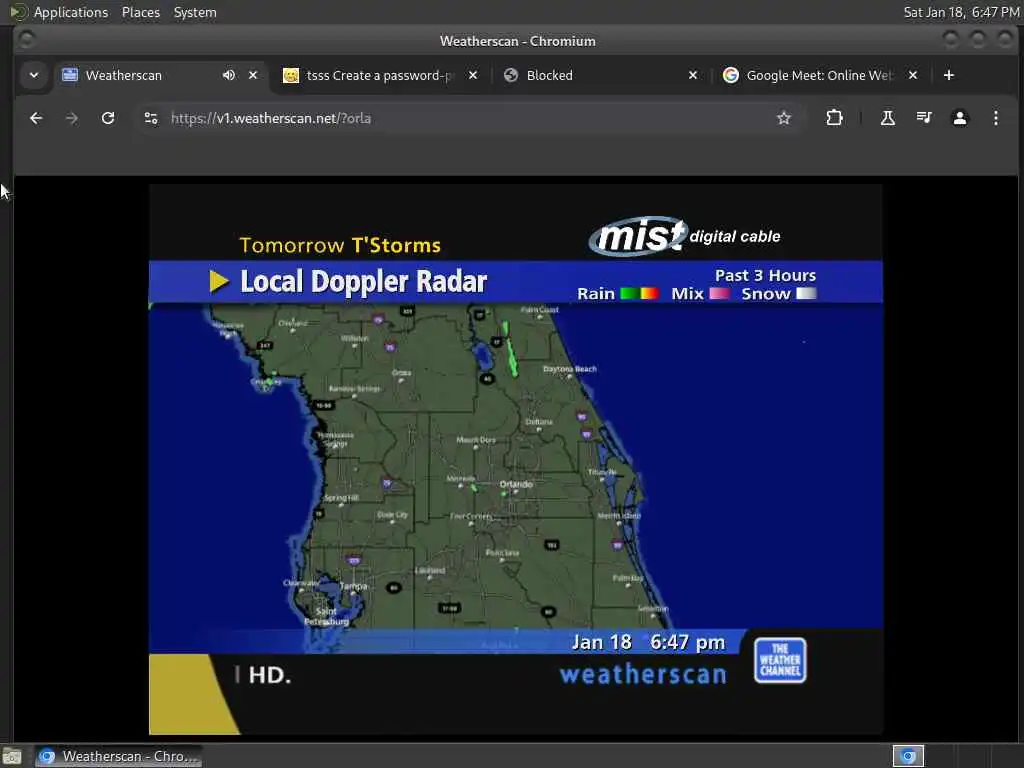Screen dimensions: 1024x768
Task: Go back to the previous page
Action: point(36,118)
